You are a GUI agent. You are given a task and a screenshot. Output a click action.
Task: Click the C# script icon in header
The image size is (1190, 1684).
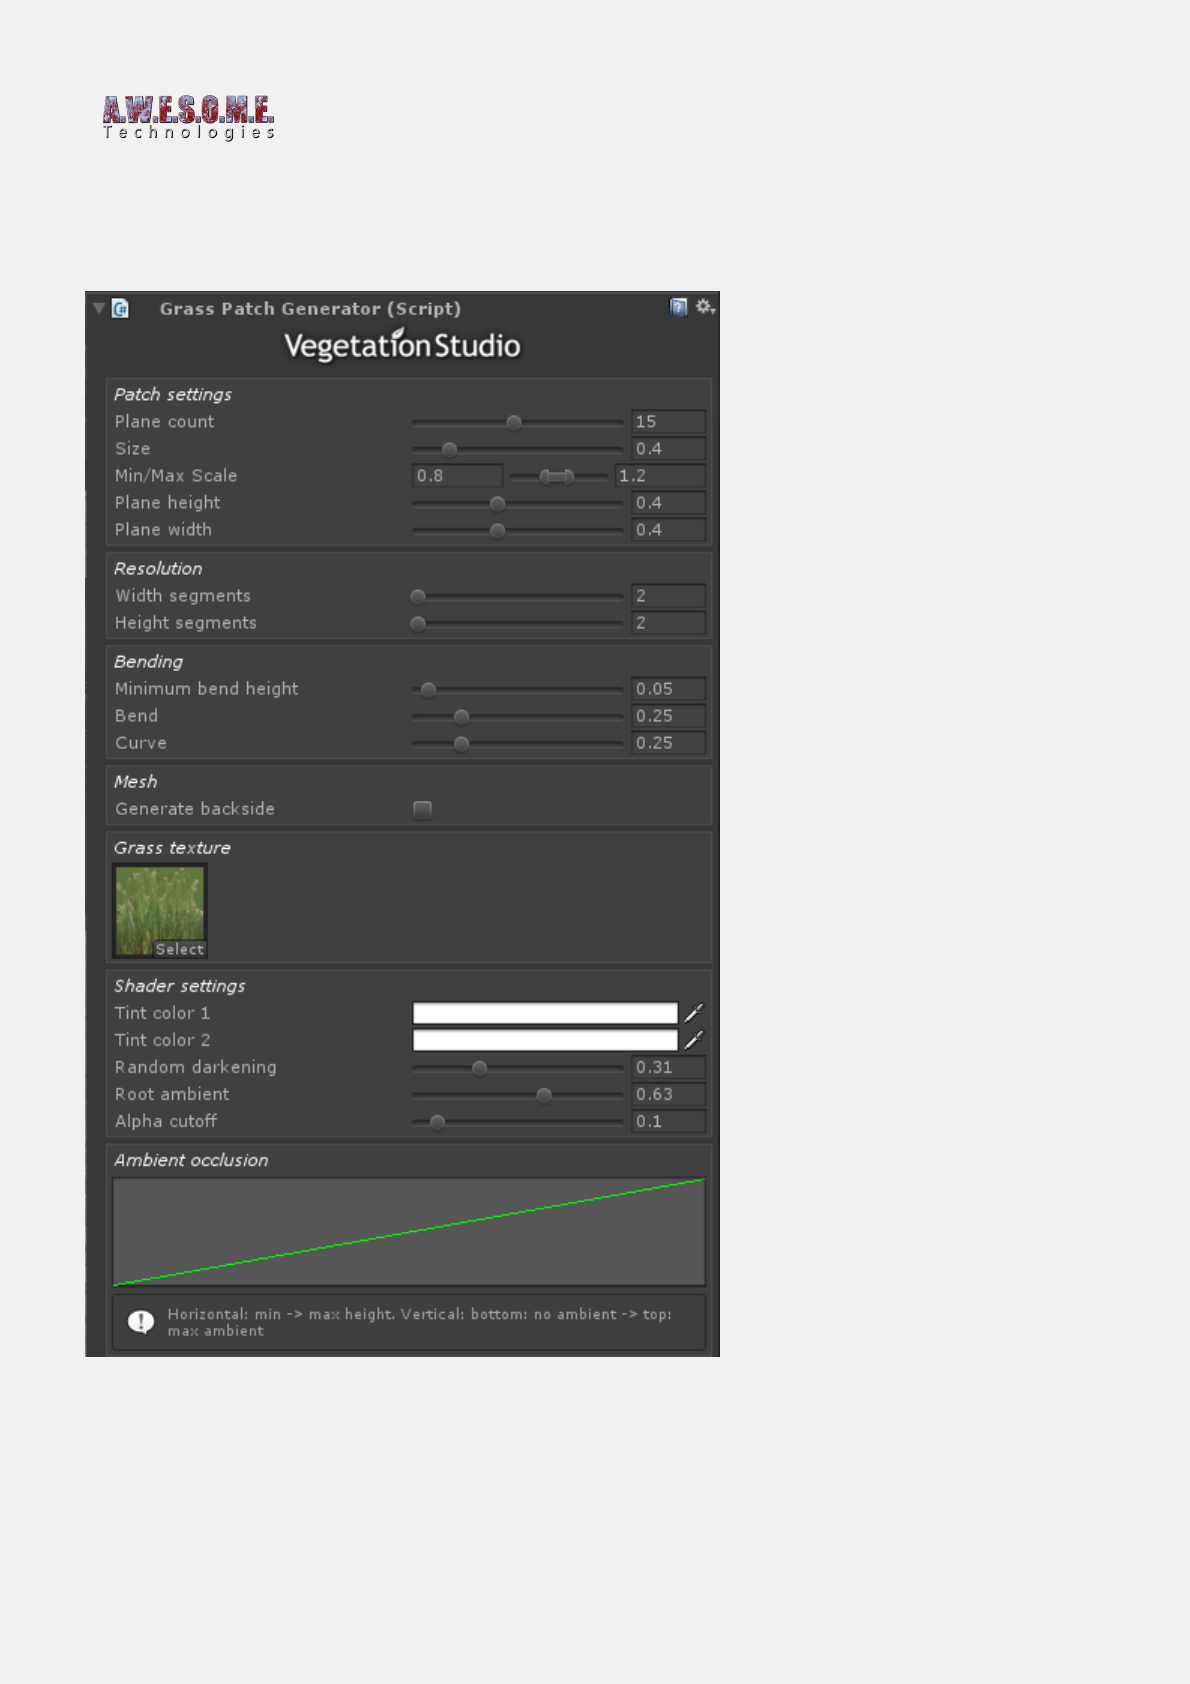[x=120, y=308]
